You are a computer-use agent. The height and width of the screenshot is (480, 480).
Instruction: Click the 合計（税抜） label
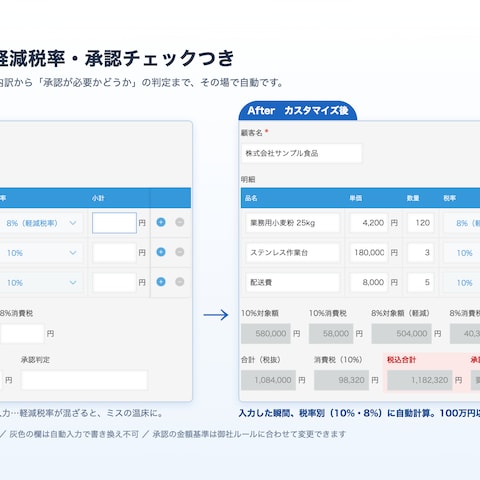(261, 360)
